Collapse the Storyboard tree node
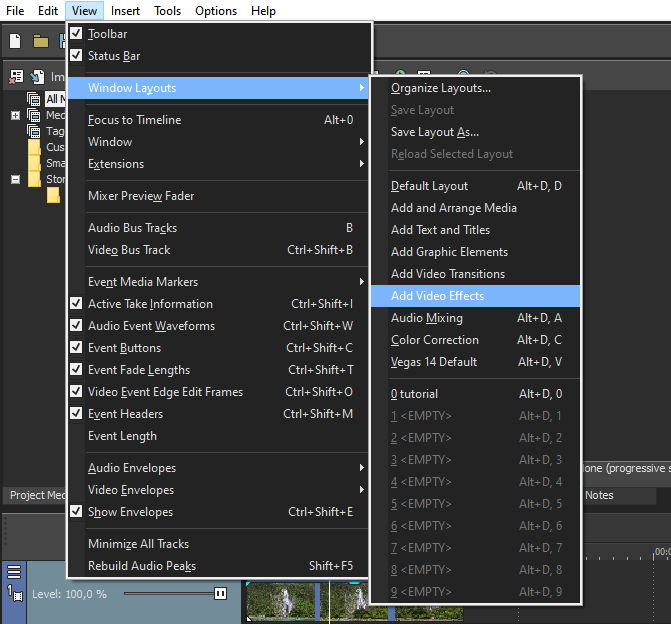This screenshot has height=624, width=671. 16,180
